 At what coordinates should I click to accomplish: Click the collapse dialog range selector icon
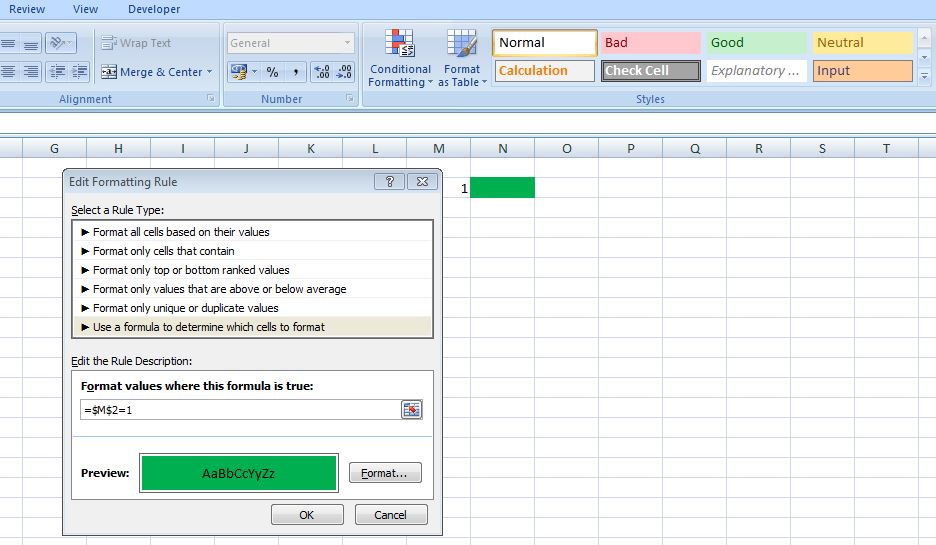coord(412,410)
